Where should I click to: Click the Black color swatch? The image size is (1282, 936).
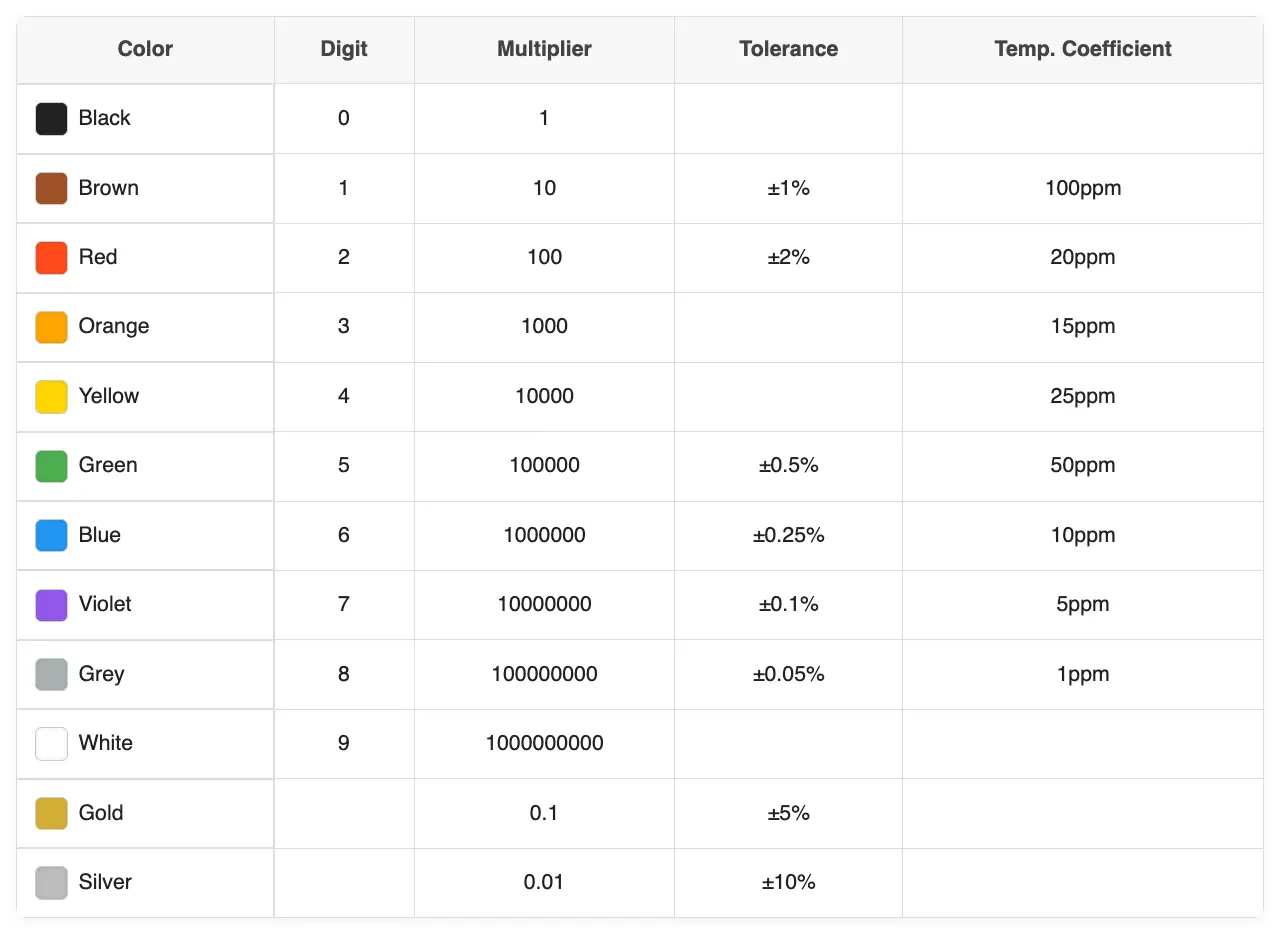click(x=51, y=119)
